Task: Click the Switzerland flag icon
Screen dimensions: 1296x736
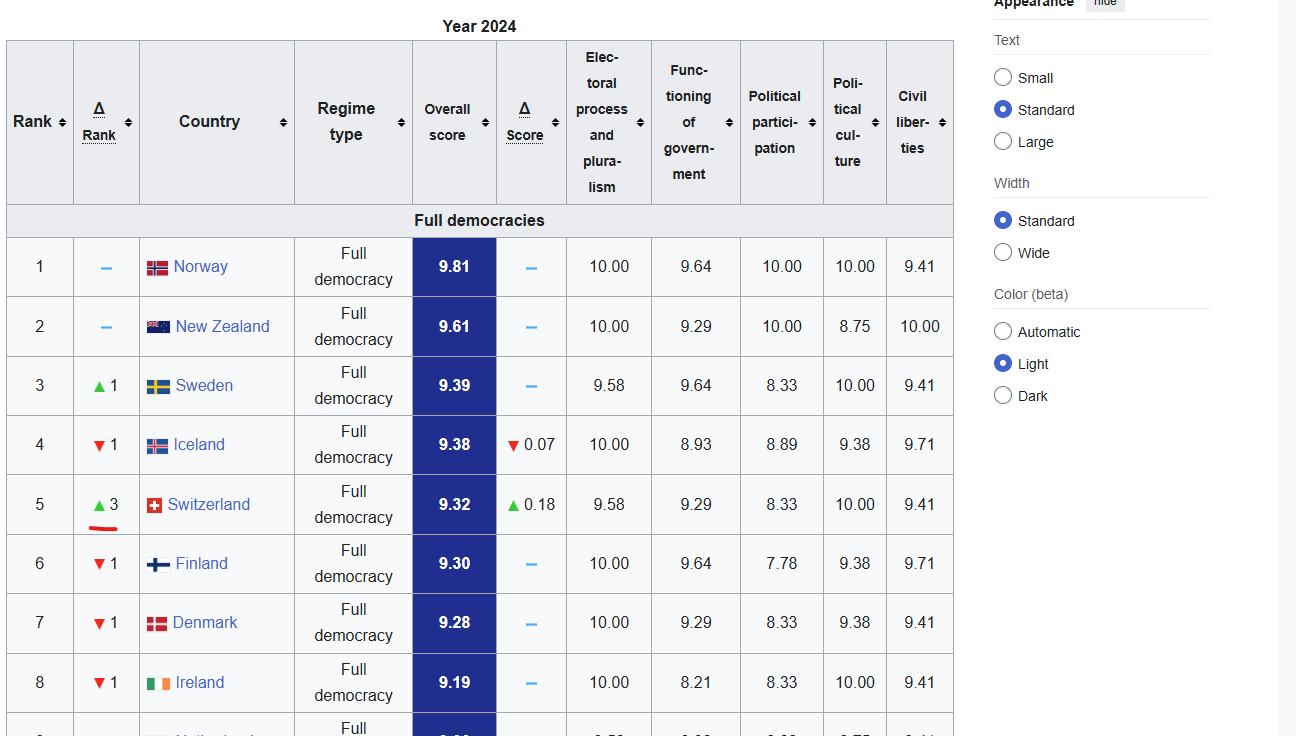Action: tap(154, 506)
